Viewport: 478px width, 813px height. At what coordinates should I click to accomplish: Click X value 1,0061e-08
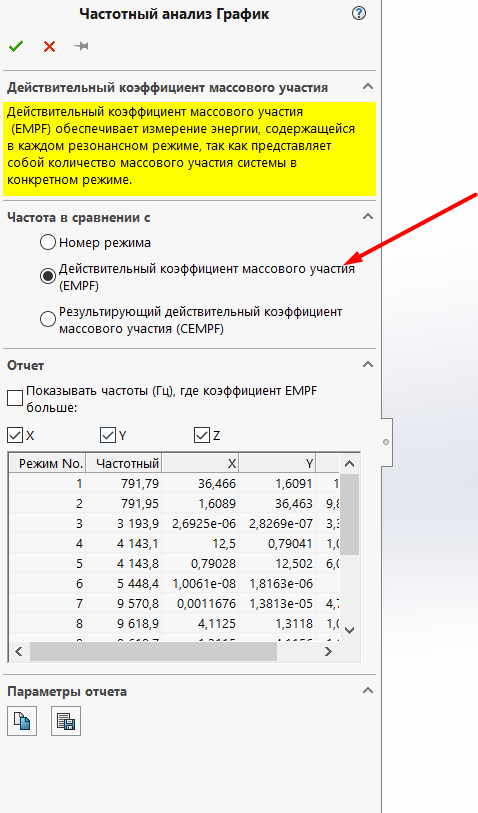click(x=200, y=583)
